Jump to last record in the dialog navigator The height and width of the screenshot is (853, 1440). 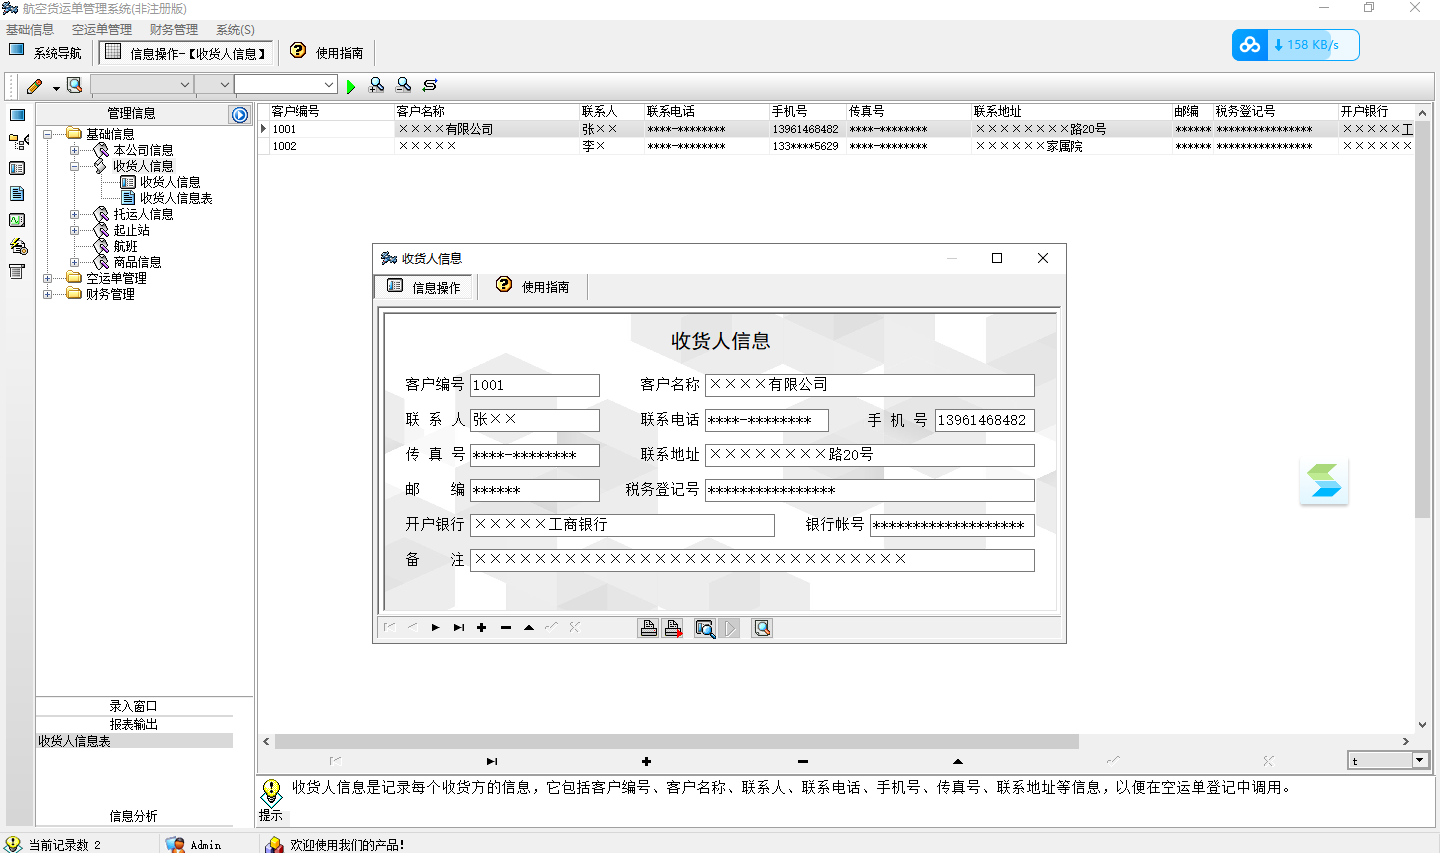[x=459, y=628]
